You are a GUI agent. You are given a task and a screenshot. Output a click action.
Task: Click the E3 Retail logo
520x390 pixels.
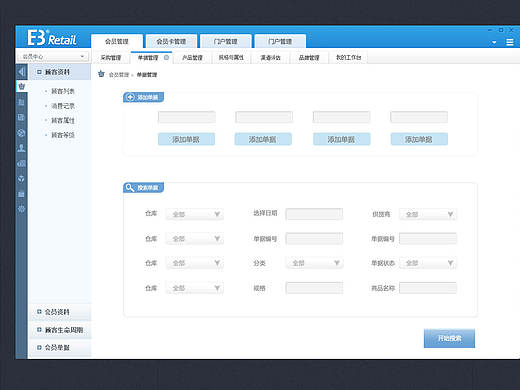pos(52,38)
